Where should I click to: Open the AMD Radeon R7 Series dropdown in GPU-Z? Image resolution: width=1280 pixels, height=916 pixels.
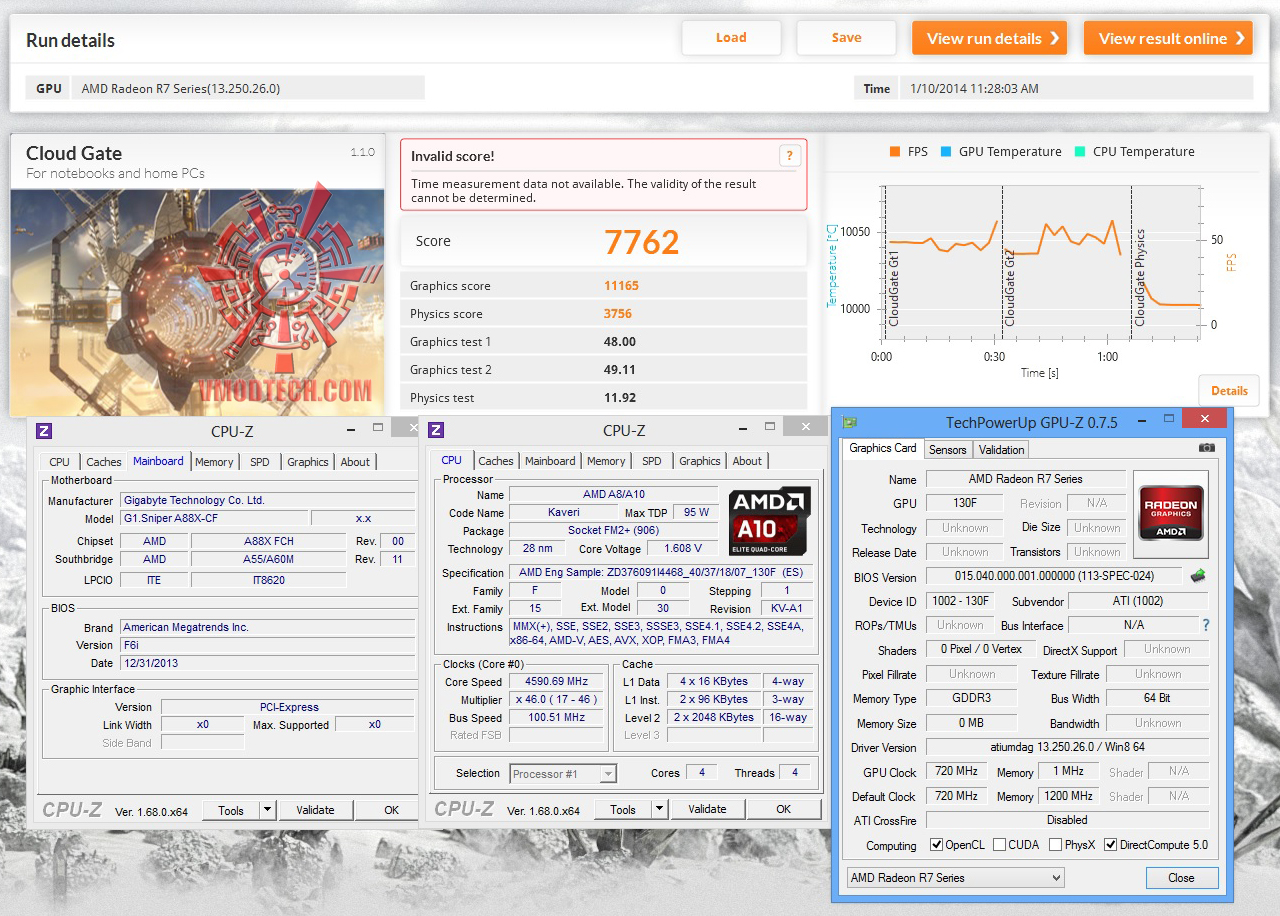955,878
